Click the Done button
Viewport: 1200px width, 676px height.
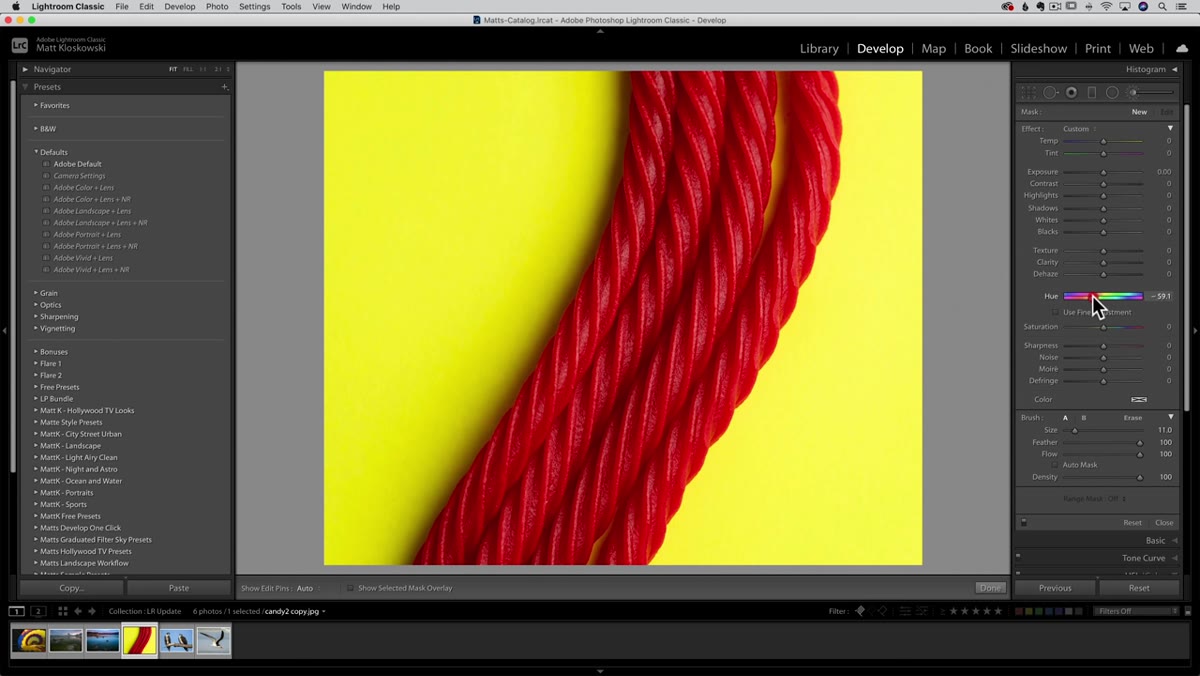pyautogui.click(x=990, y=588)
